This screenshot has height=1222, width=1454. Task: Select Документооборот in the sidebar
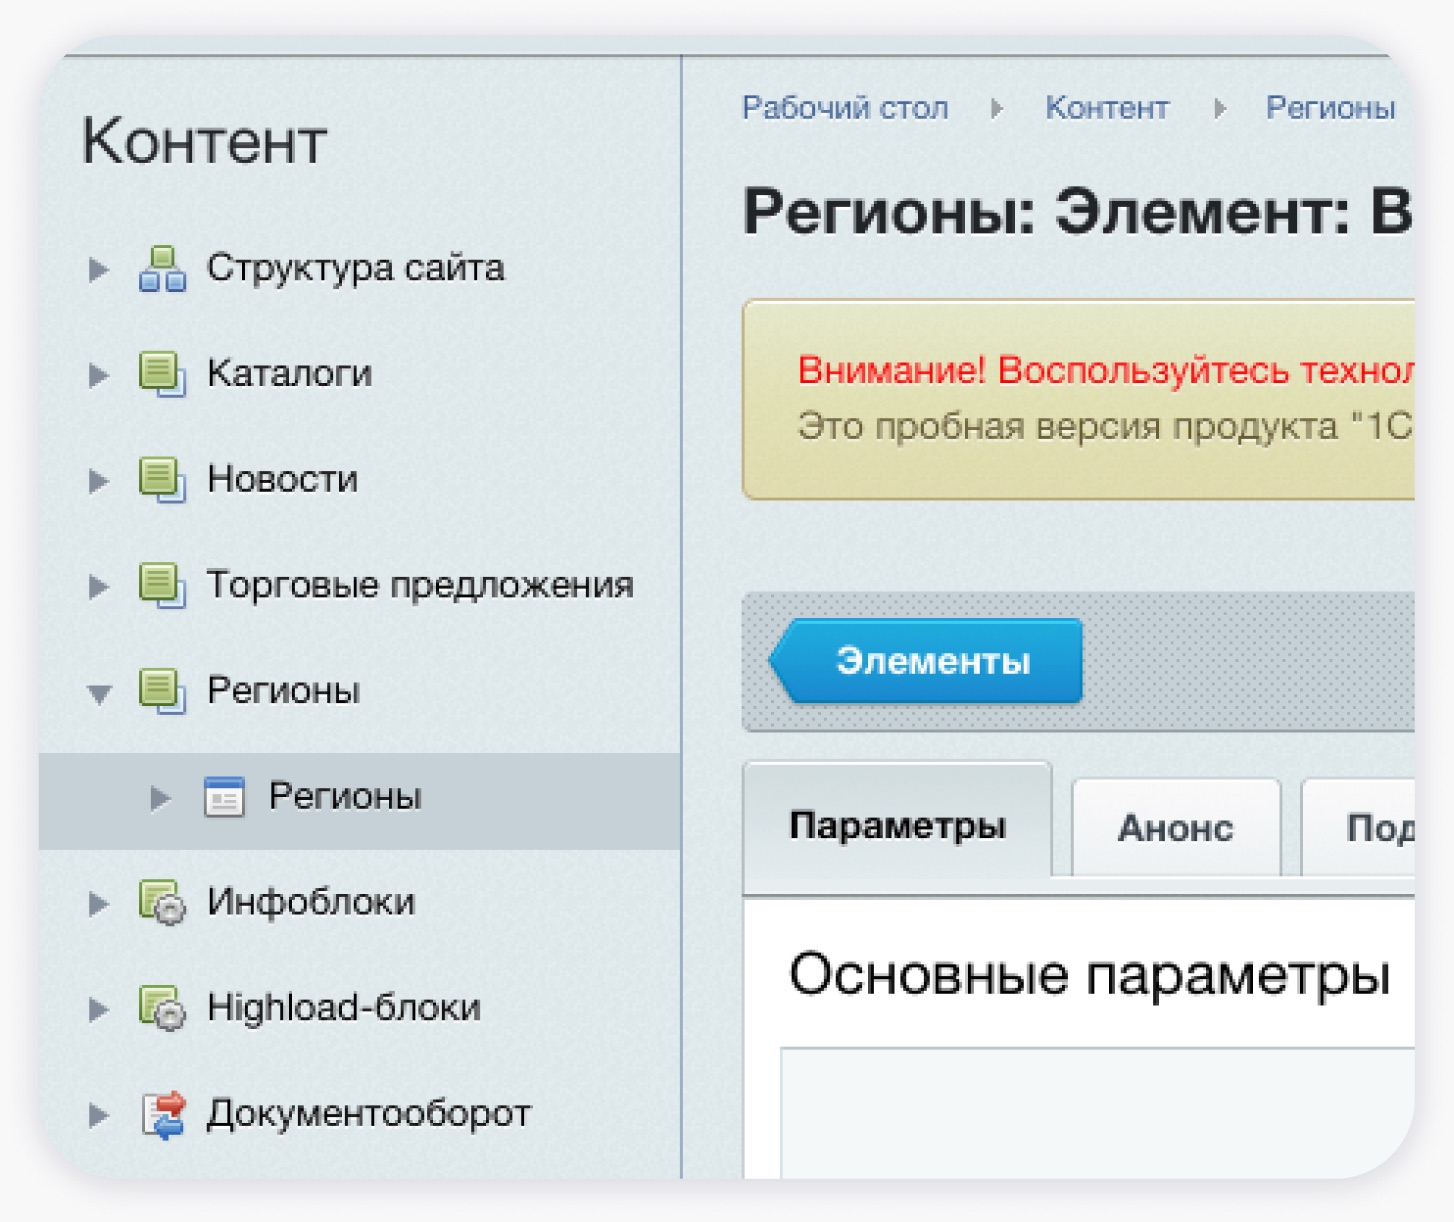[x=369, y=1114]
